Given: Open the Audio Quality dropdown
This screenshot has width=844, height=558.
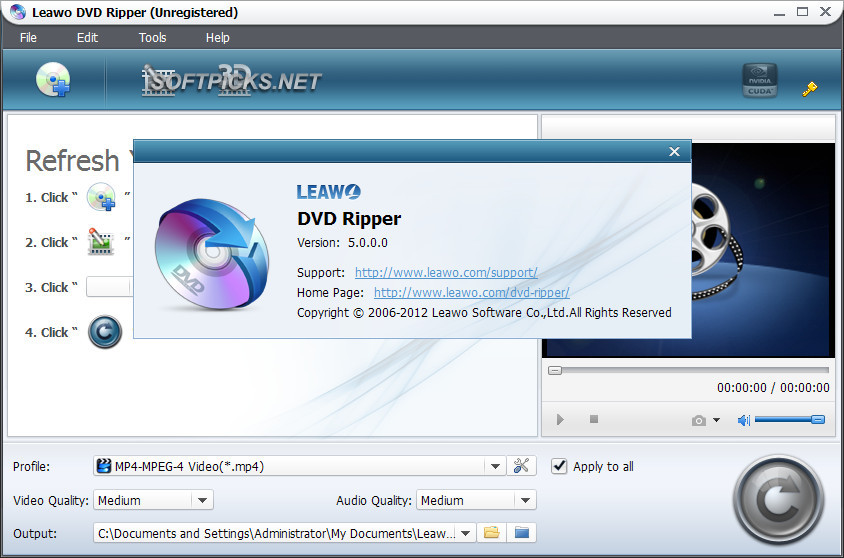Looking at the screenshot, I should pyautogui.click(x=525, y=500).
